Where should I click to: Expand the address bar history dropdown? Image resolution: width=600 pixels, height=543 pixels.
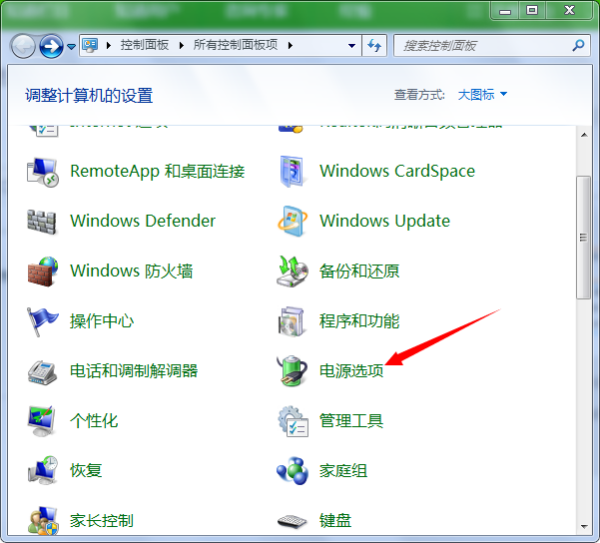[x=351, y=46]
